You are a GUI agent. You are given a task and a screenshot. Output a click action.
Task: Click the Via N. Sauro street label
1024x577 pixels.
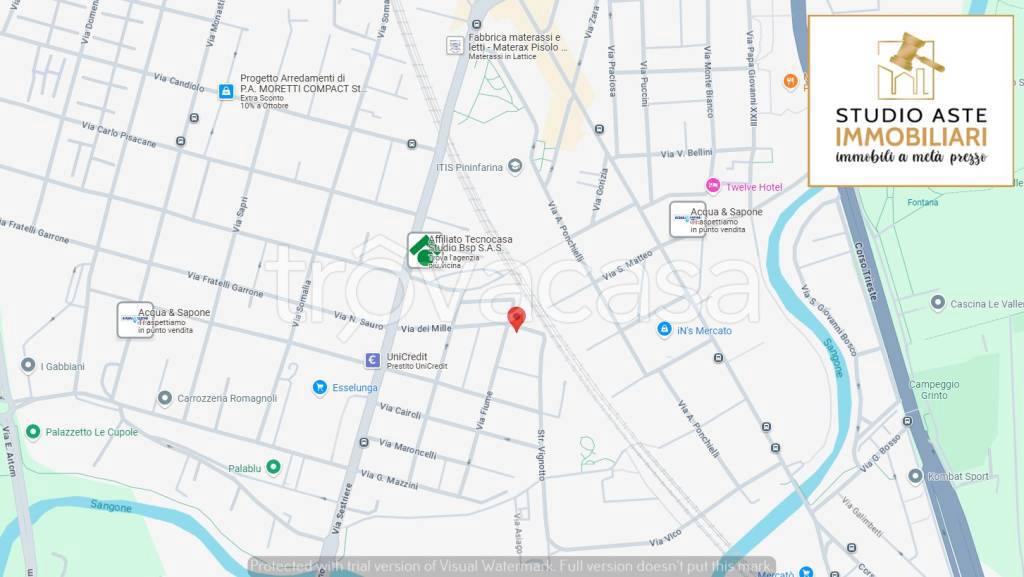point(358,320)
